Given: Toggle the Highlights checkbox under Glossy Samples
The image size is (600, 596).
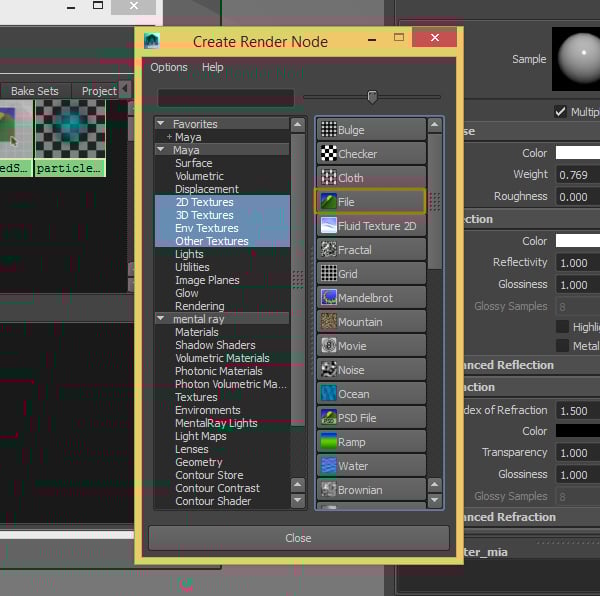Looking at the screenshot, I should click(x=562, y=327).
